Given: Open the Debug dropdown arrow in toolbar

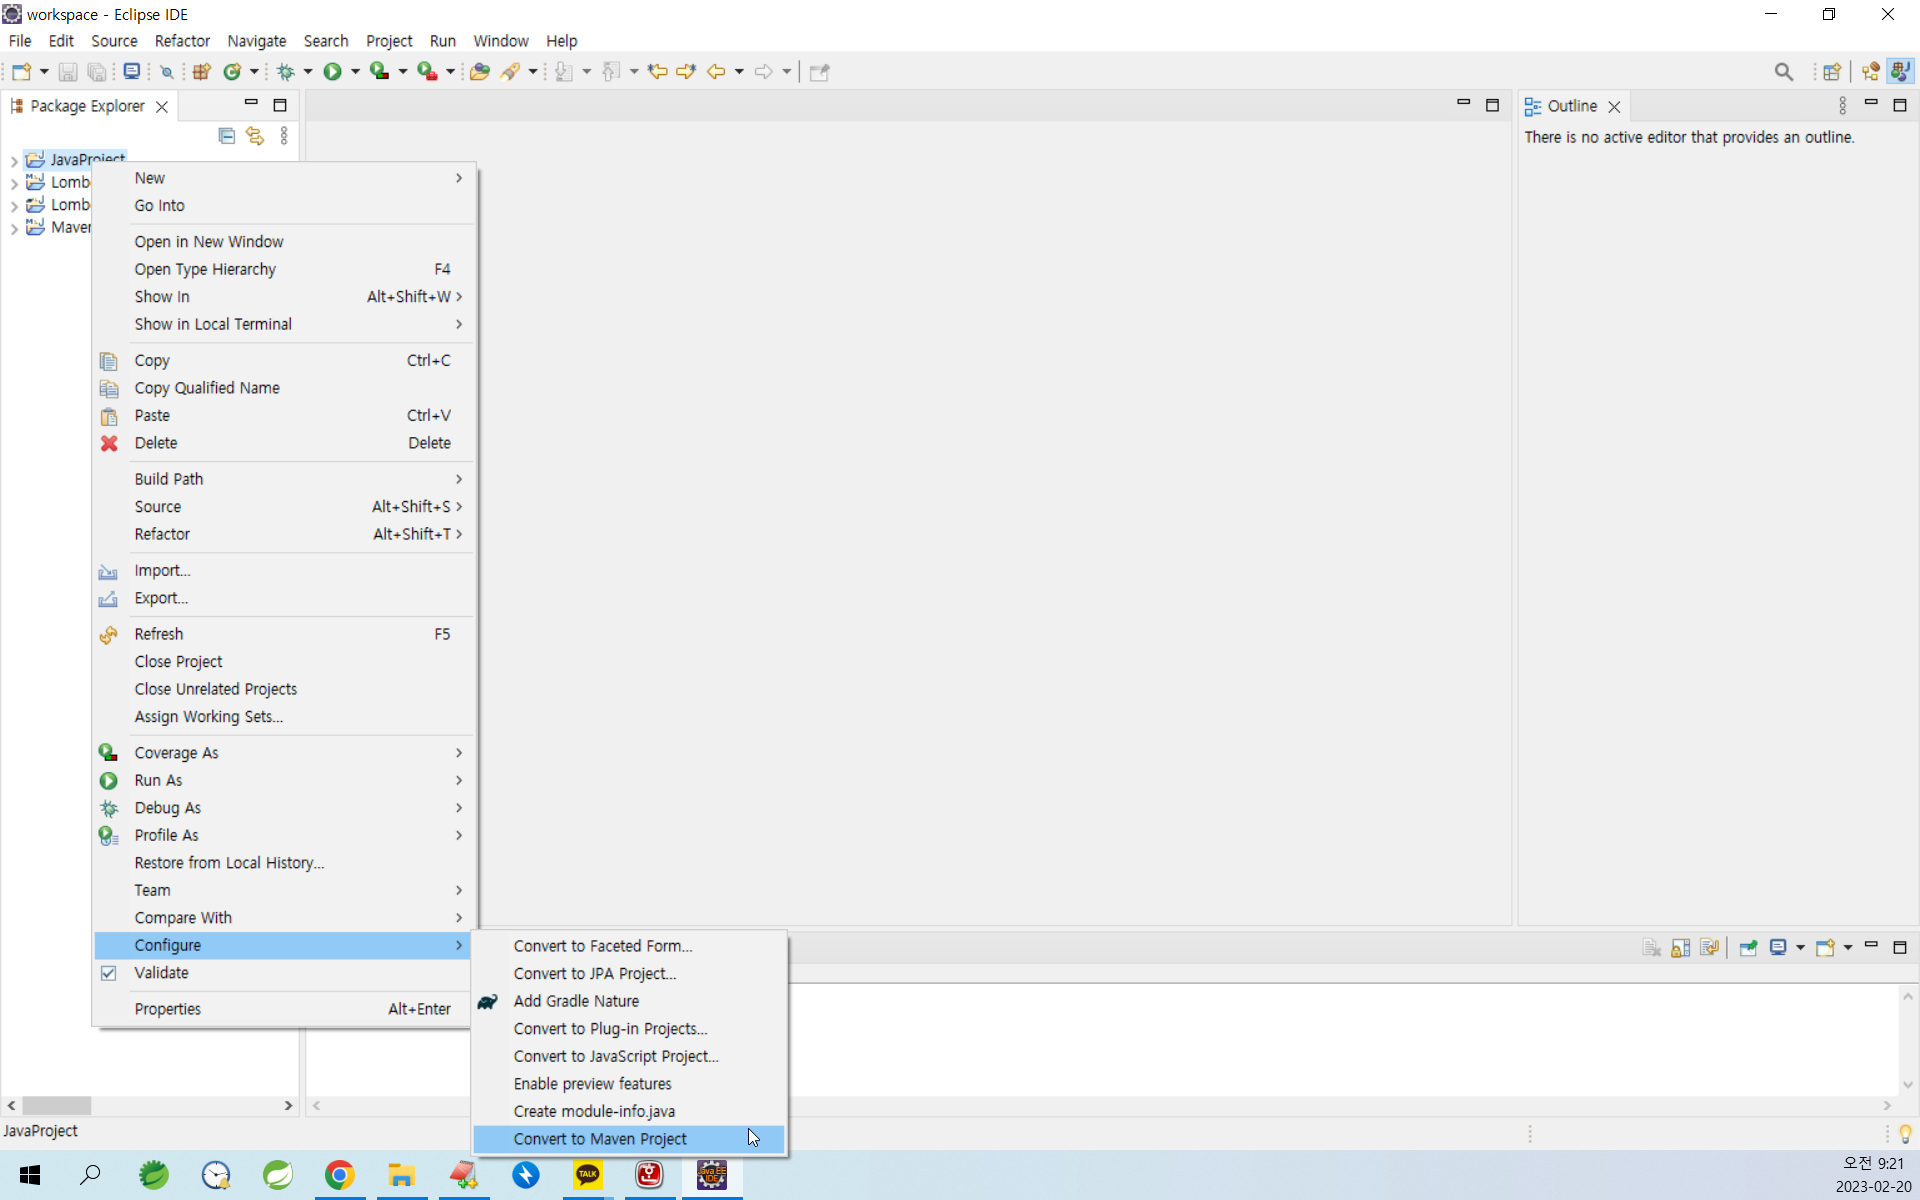Looking at the screenshot, I should [308, 72].
